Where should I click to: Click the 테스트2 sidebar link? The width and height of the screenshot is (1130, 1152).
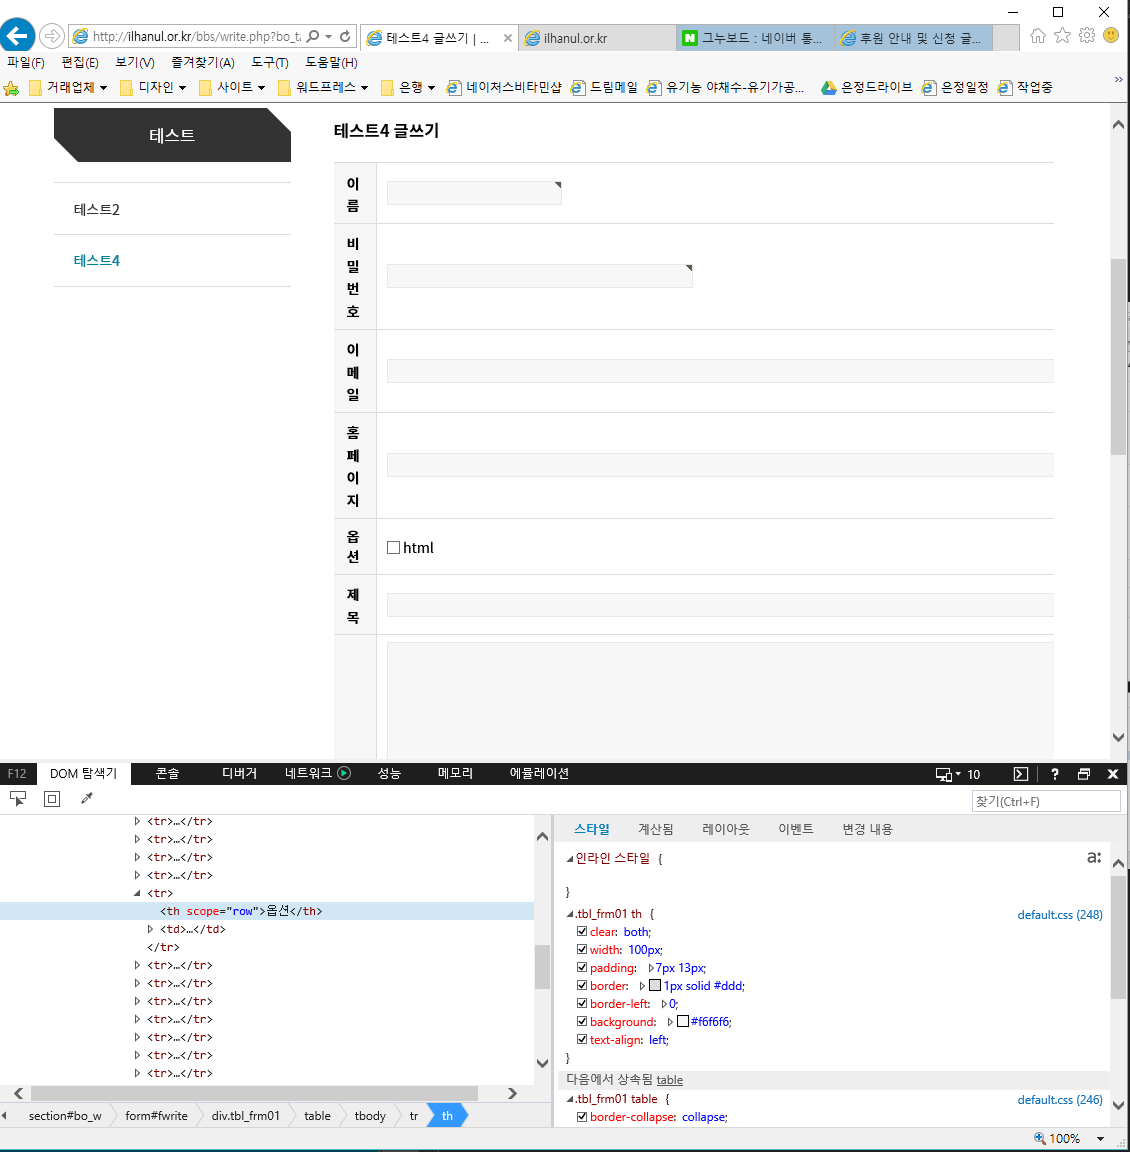click(x=96, y=209)
